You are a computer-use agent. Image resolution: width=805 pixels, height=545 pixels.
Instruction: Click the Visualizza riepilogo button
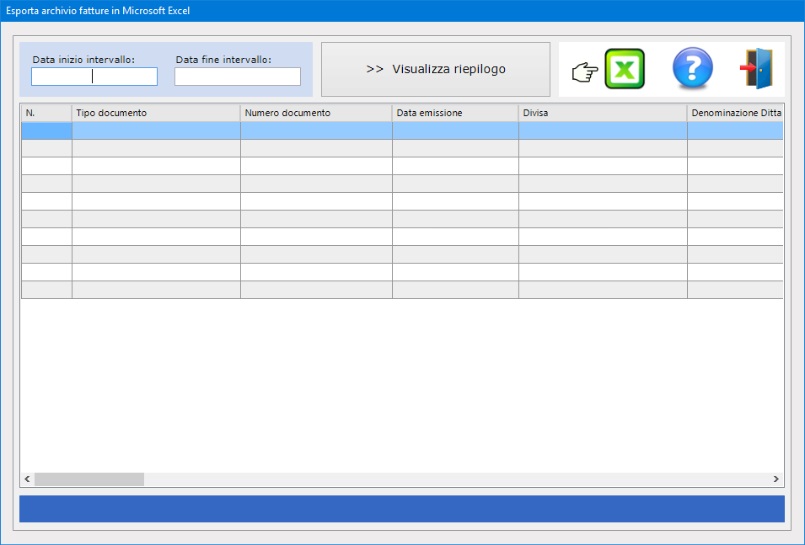tap(435, 69)
